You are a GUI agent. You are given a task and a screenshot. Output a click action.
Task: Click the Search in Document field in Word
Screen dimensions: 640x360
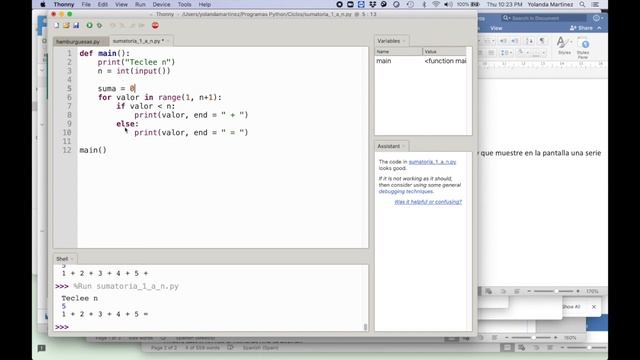pos(545,18)
